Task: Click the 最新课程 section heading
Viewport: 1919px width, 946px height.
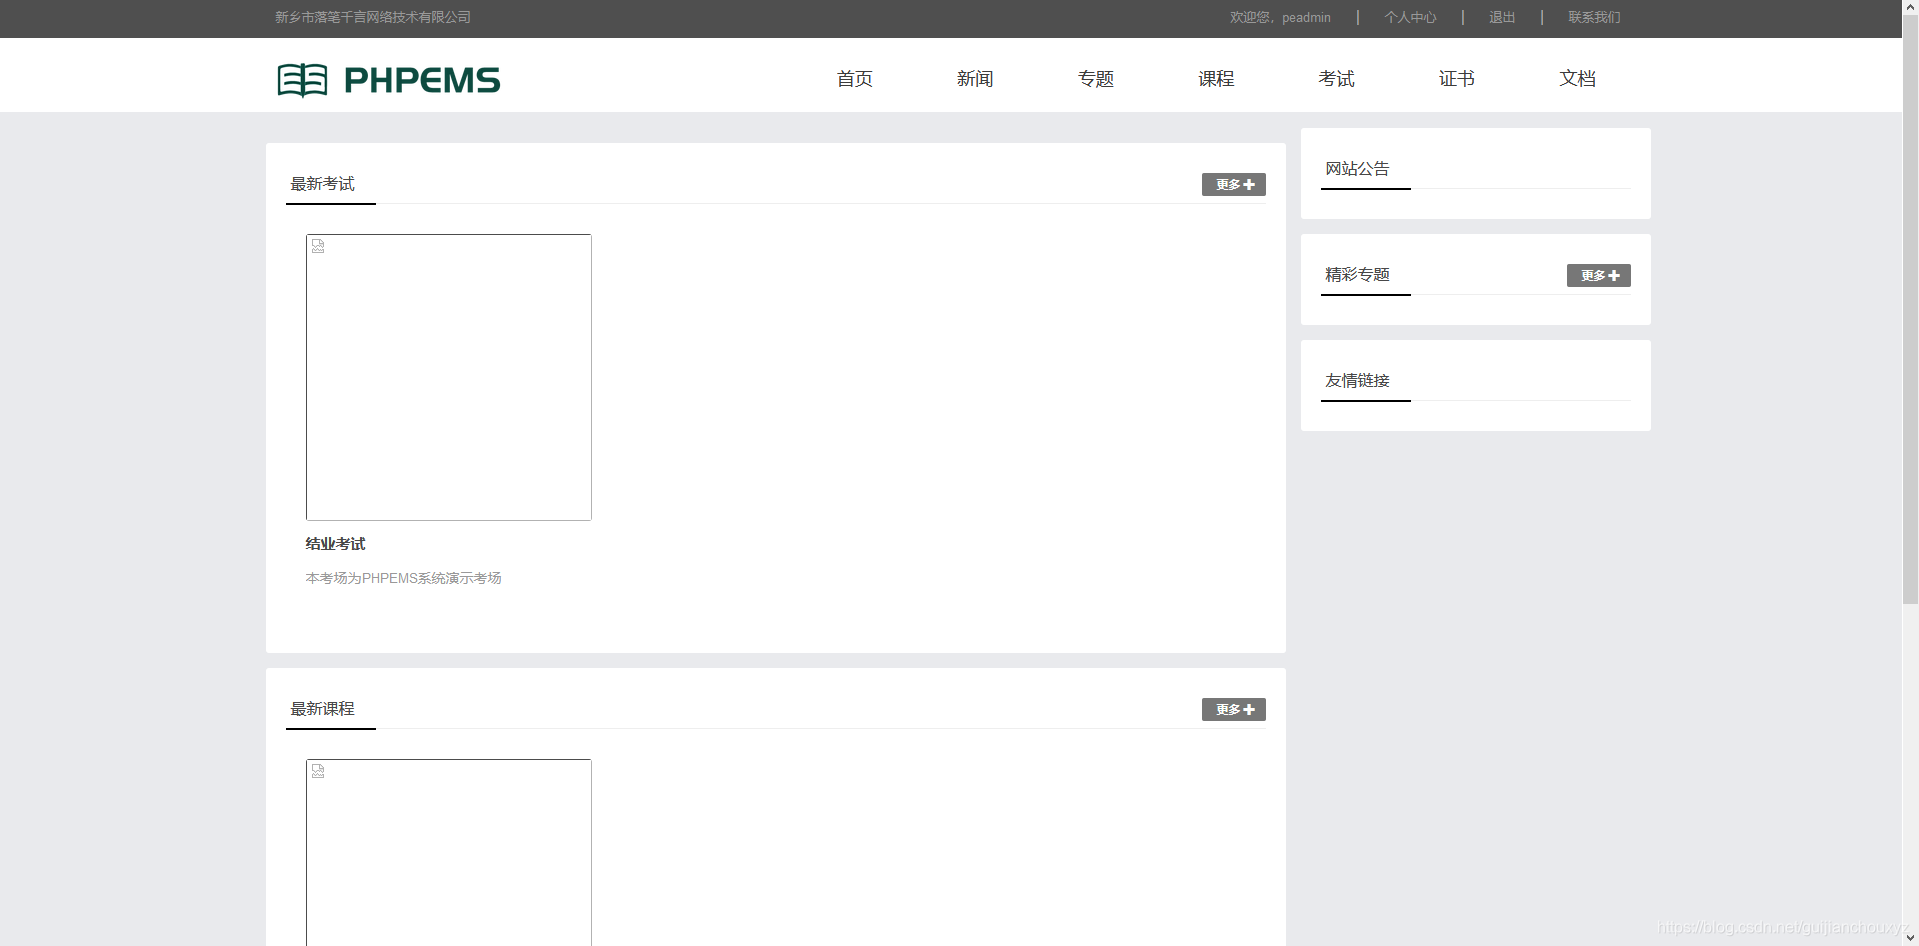Action: coord(322,709)
